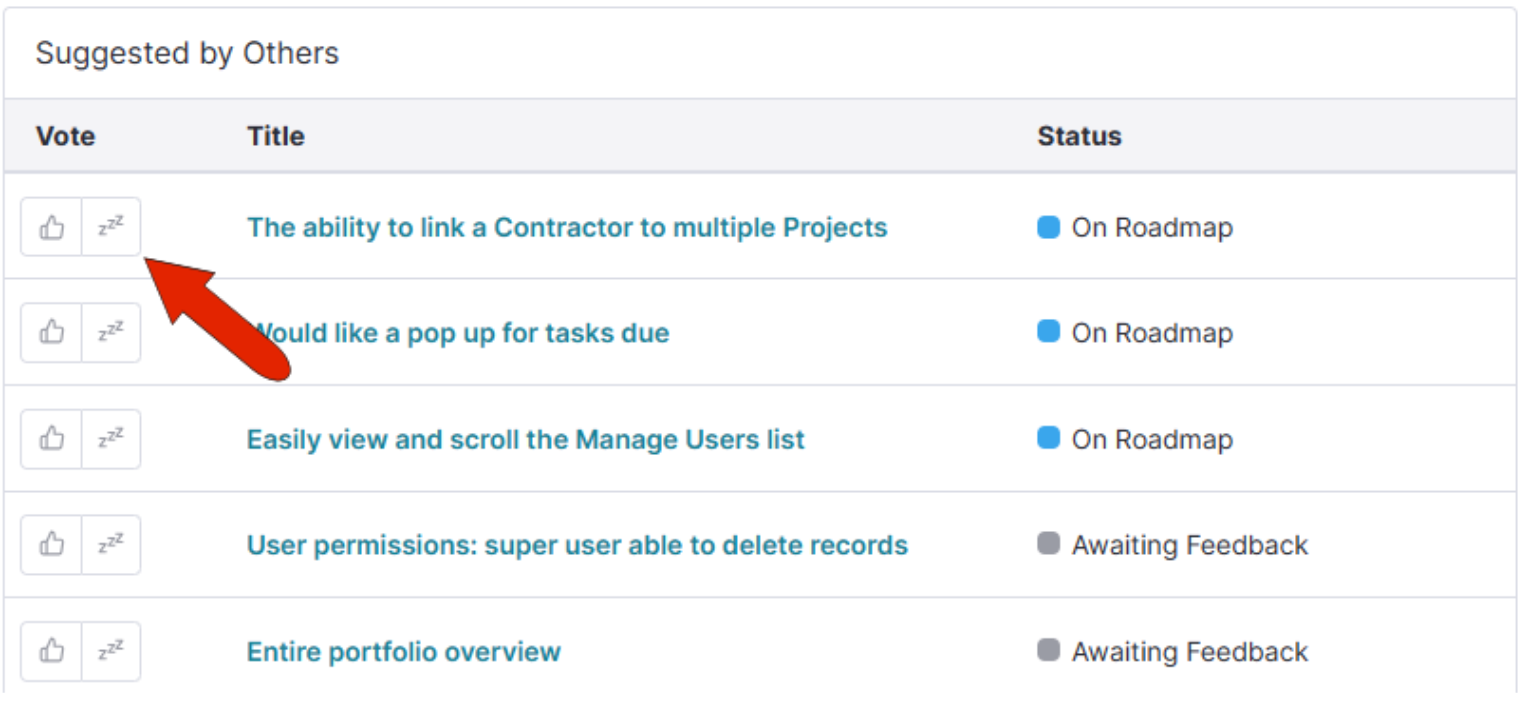Screen dimensions: 1524x705
Task: Upvote 'User permissions: super user' suggestion
Action: pyautogui.click(x=51, y=545)
